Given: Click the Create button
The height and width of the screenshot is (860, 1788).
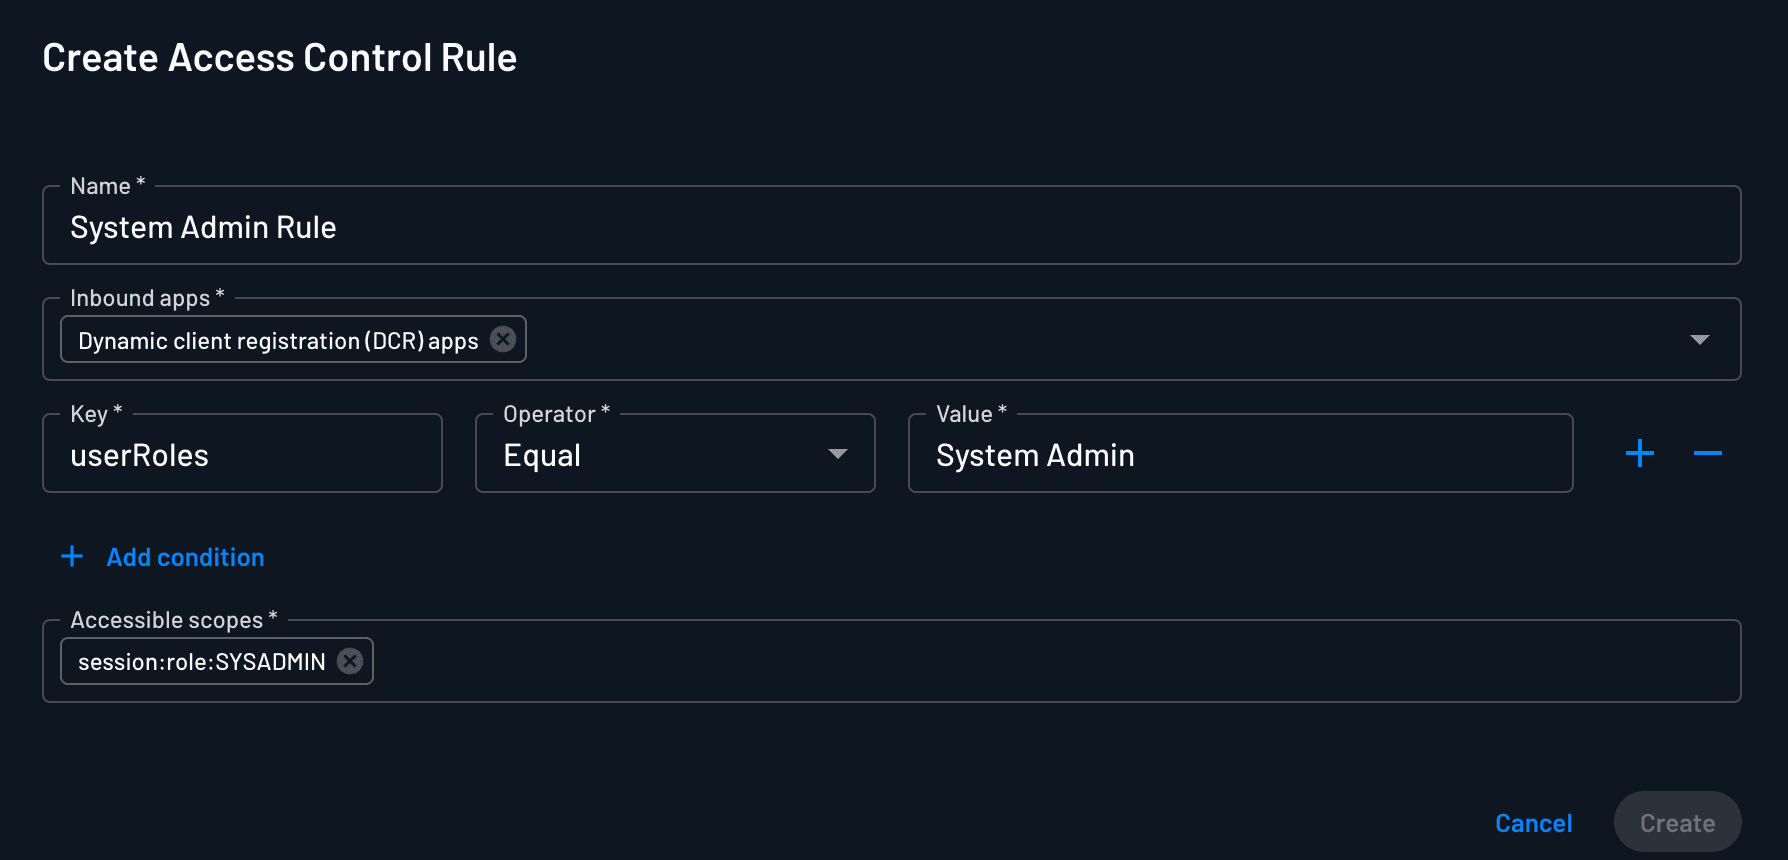Looking at the screenshot, I should pyautogui.click(x=1677, y=822).
